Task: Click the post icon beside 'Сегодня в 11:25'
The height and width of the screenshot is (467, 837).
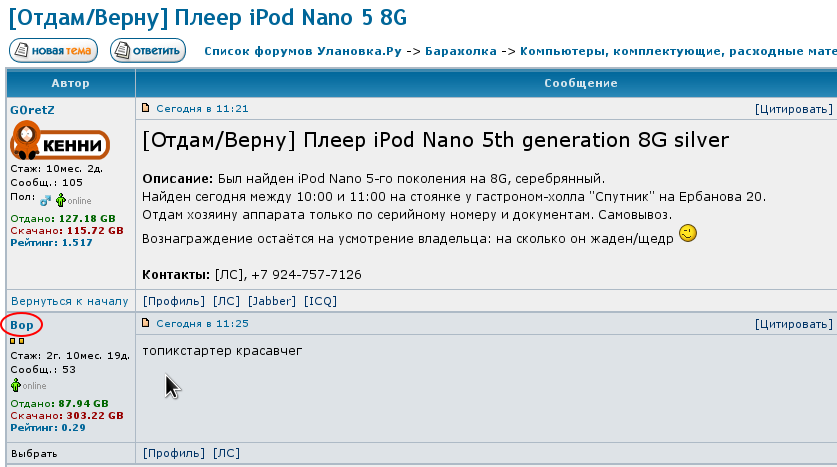Action: (x=146, y=323)
